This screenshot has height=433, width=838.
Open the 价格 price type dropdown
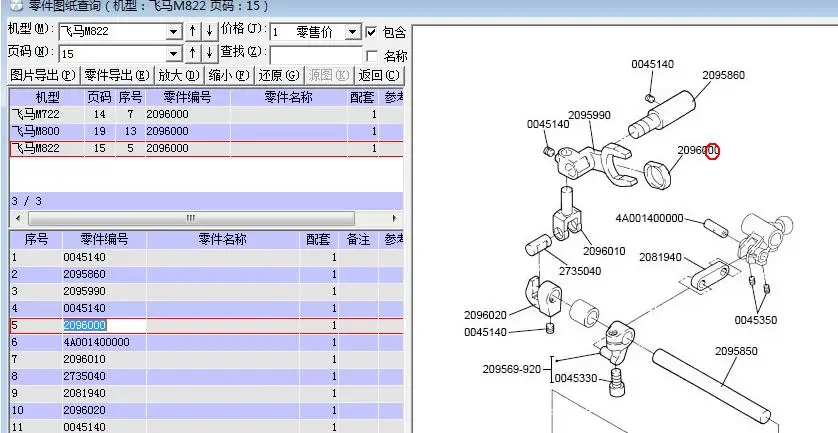[353, 33]
